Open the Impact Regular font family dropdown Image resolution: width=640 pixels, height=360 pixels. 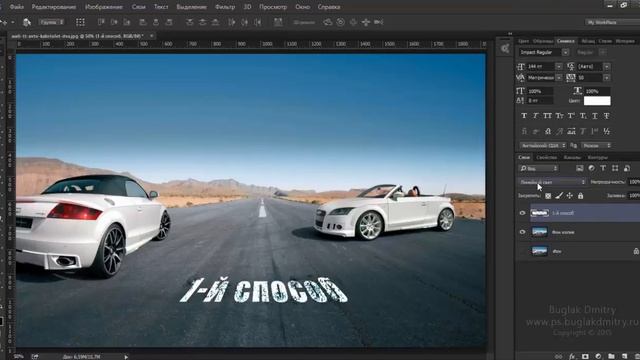[565, 52]
